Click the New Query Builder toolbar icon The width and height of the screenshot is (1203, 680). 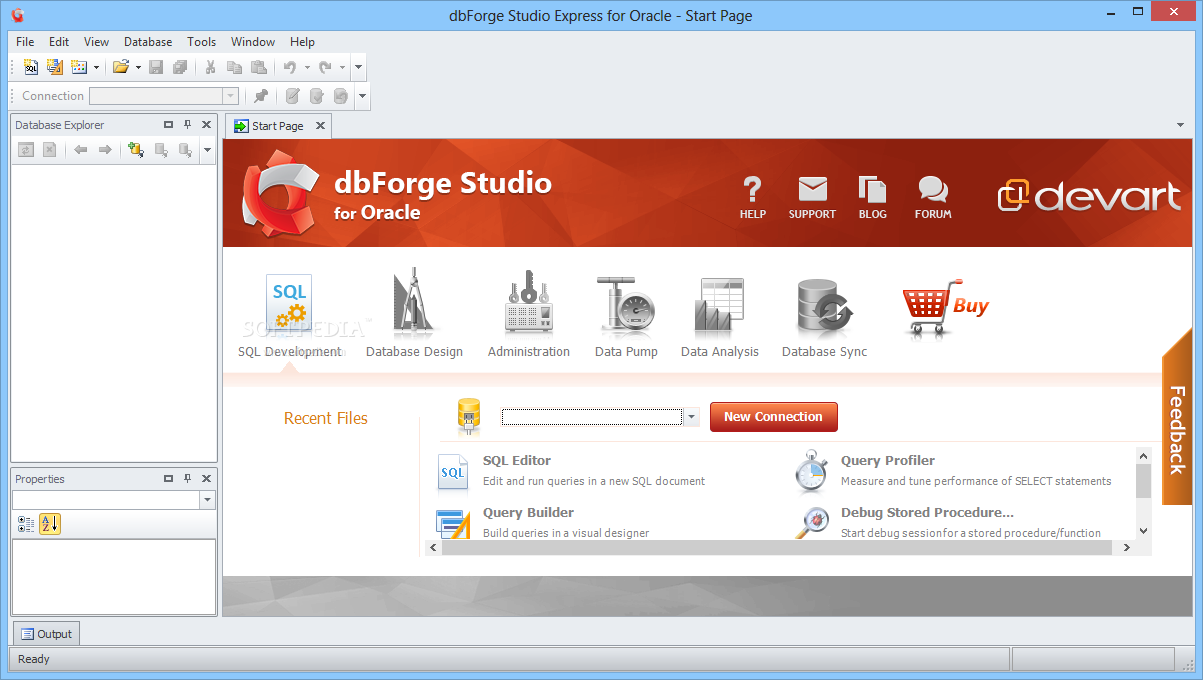pyautogui.click(x=54, y=68)
